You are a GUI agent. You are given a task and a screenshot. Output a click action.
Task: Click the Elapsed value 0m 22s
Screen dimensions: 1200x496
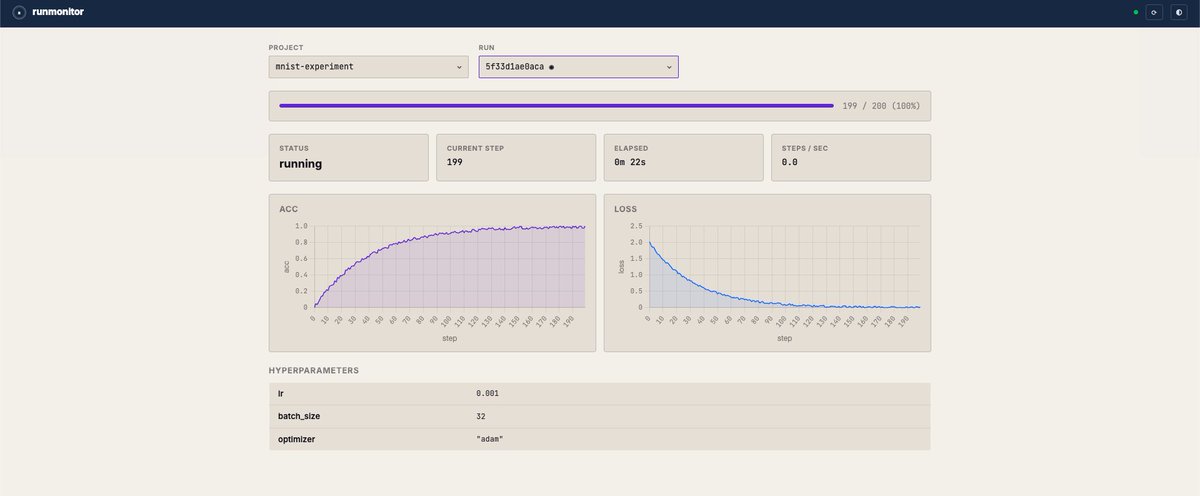click(x=632, y=162)
